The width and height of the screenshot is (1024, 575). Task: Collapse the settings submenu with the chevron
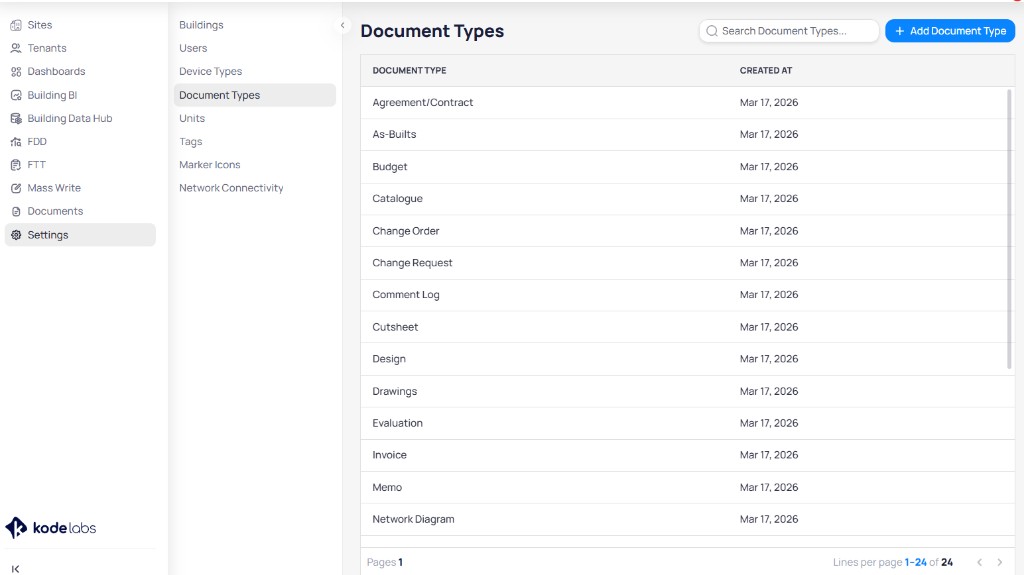click(x=342, y=25)
